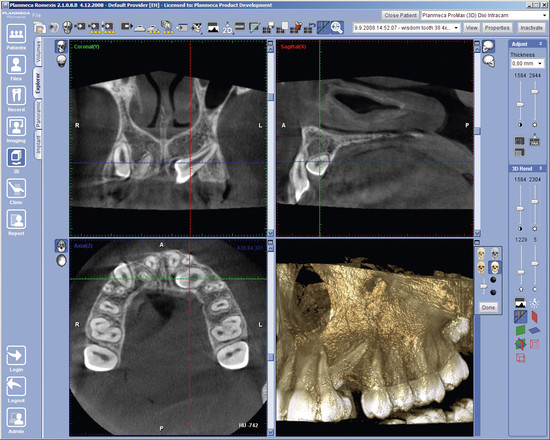This screenshot has height=440, width=550.
Task: Click the coronal view vertical scrollbar thumb
Action: 270,97
